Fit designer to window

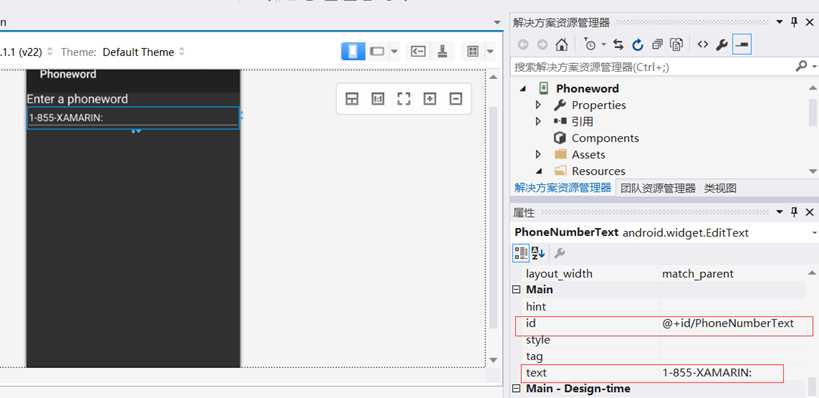pos(404,99)
